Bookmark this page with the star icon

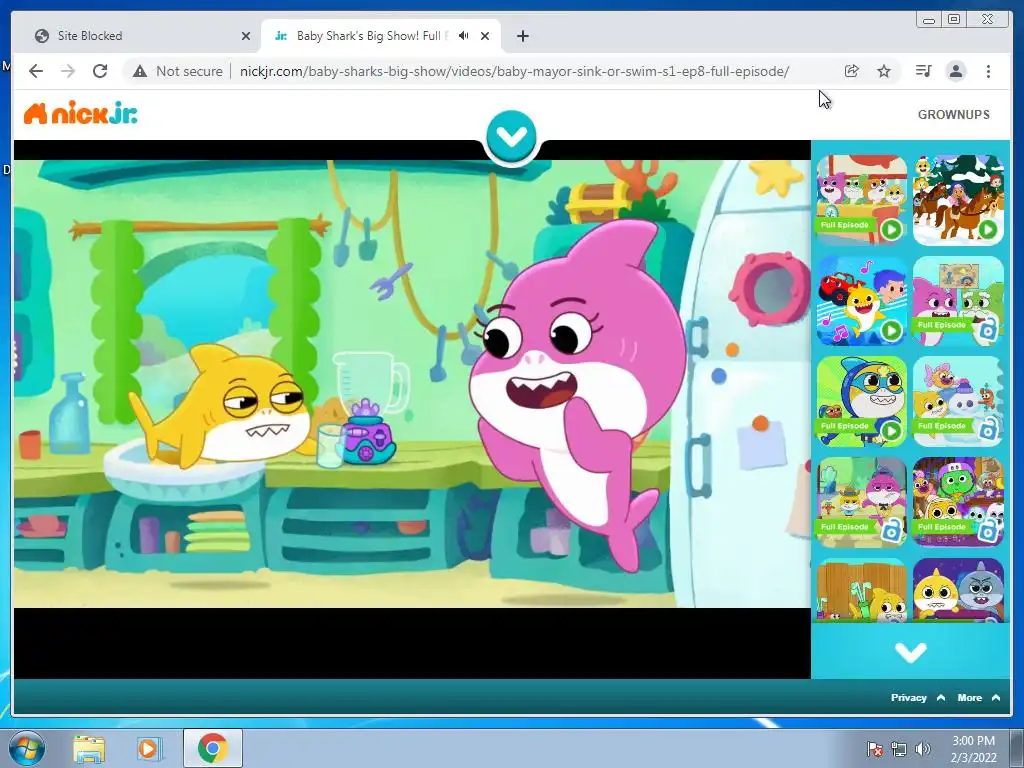(884, 71)
